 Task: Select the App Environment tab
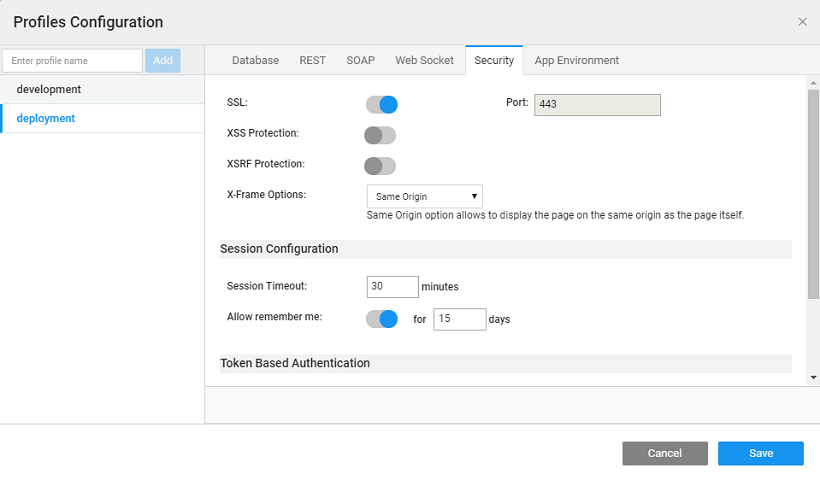576,60
